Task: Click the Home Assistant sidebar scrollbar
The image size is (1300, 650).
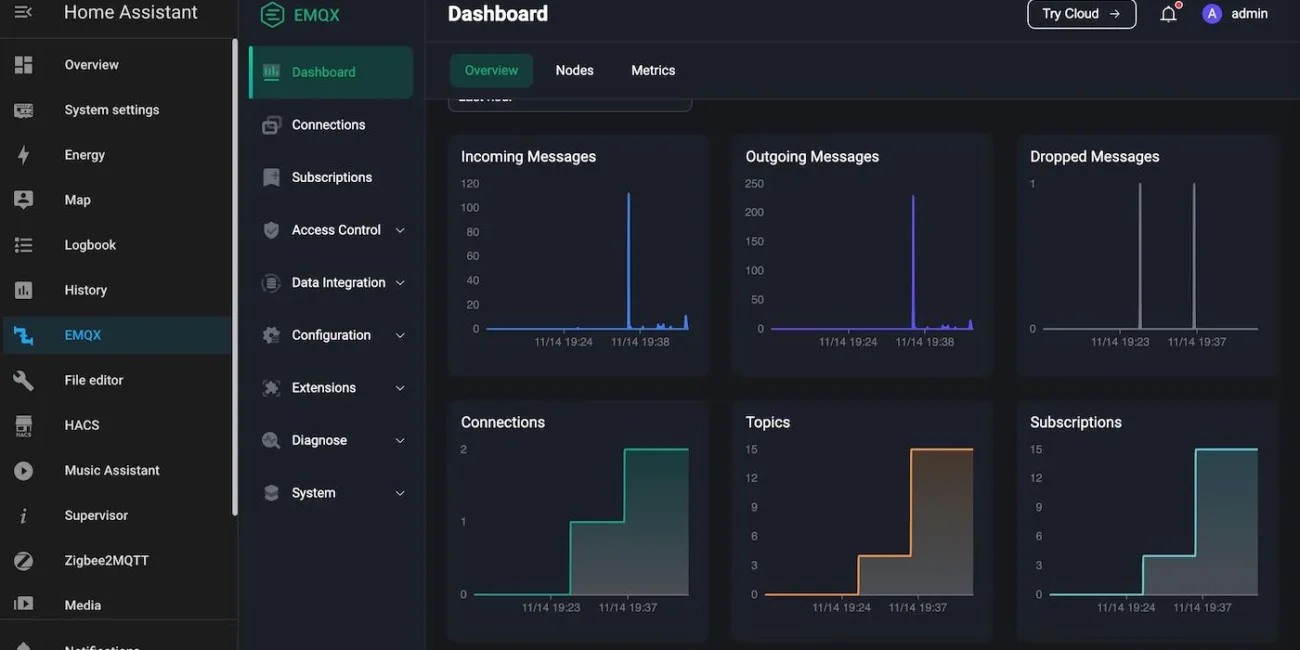Action: coord(235,280)
